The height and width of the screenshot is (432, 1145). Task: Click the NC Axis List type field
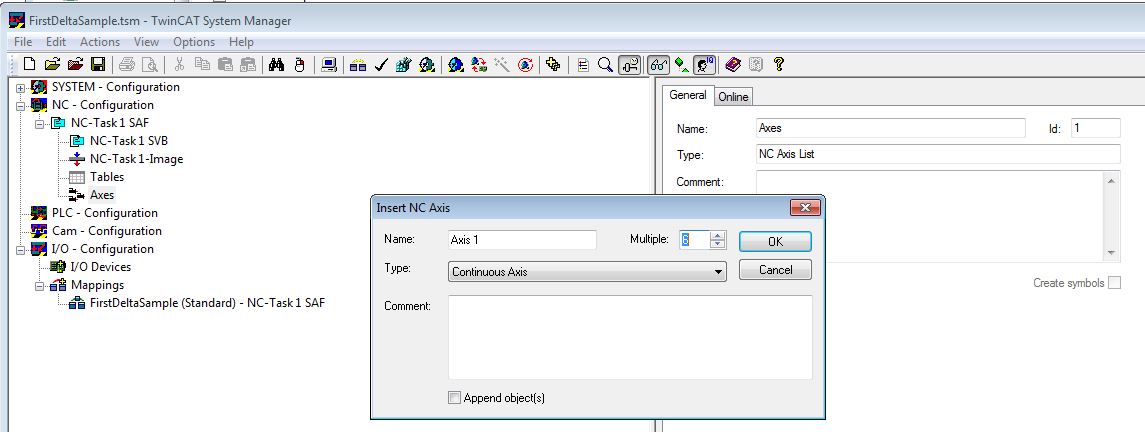click(938, 154)
